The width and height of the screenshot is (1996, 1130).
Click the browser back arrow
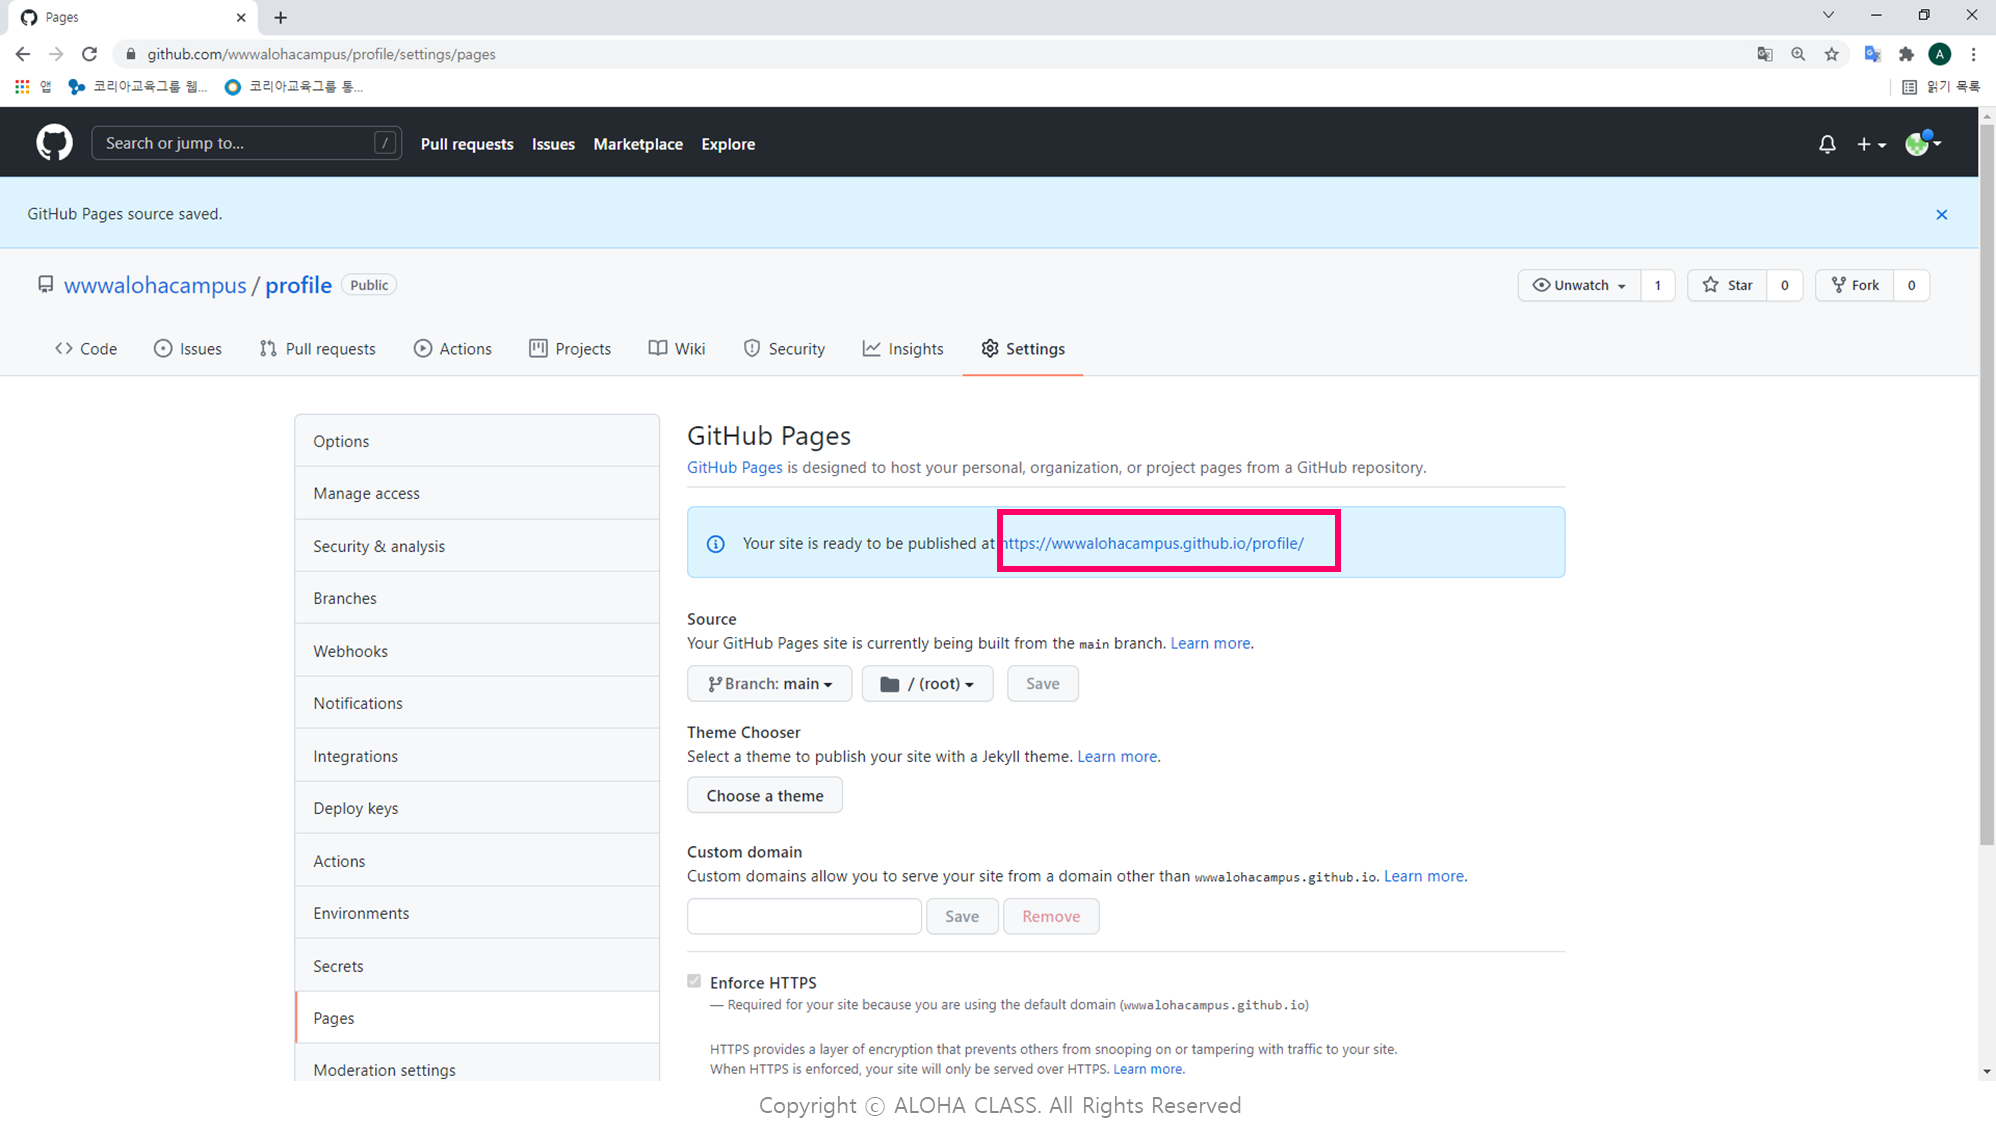(23, 54)
